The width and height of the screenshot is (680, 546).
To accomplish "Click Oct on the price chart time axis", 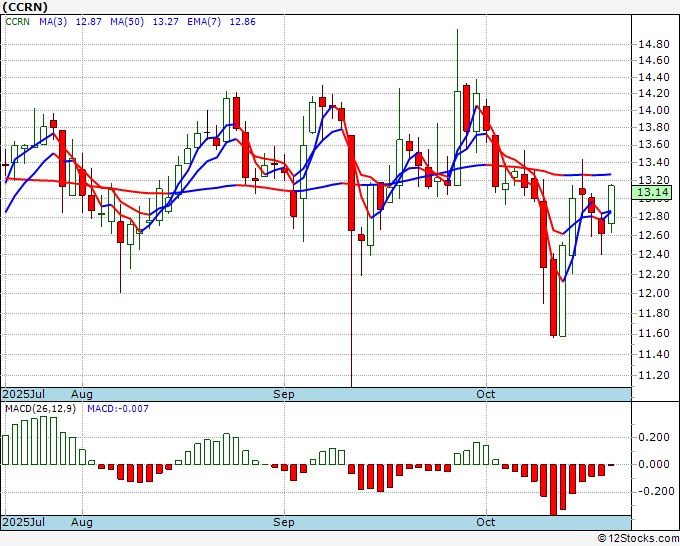I will [486, 395].
